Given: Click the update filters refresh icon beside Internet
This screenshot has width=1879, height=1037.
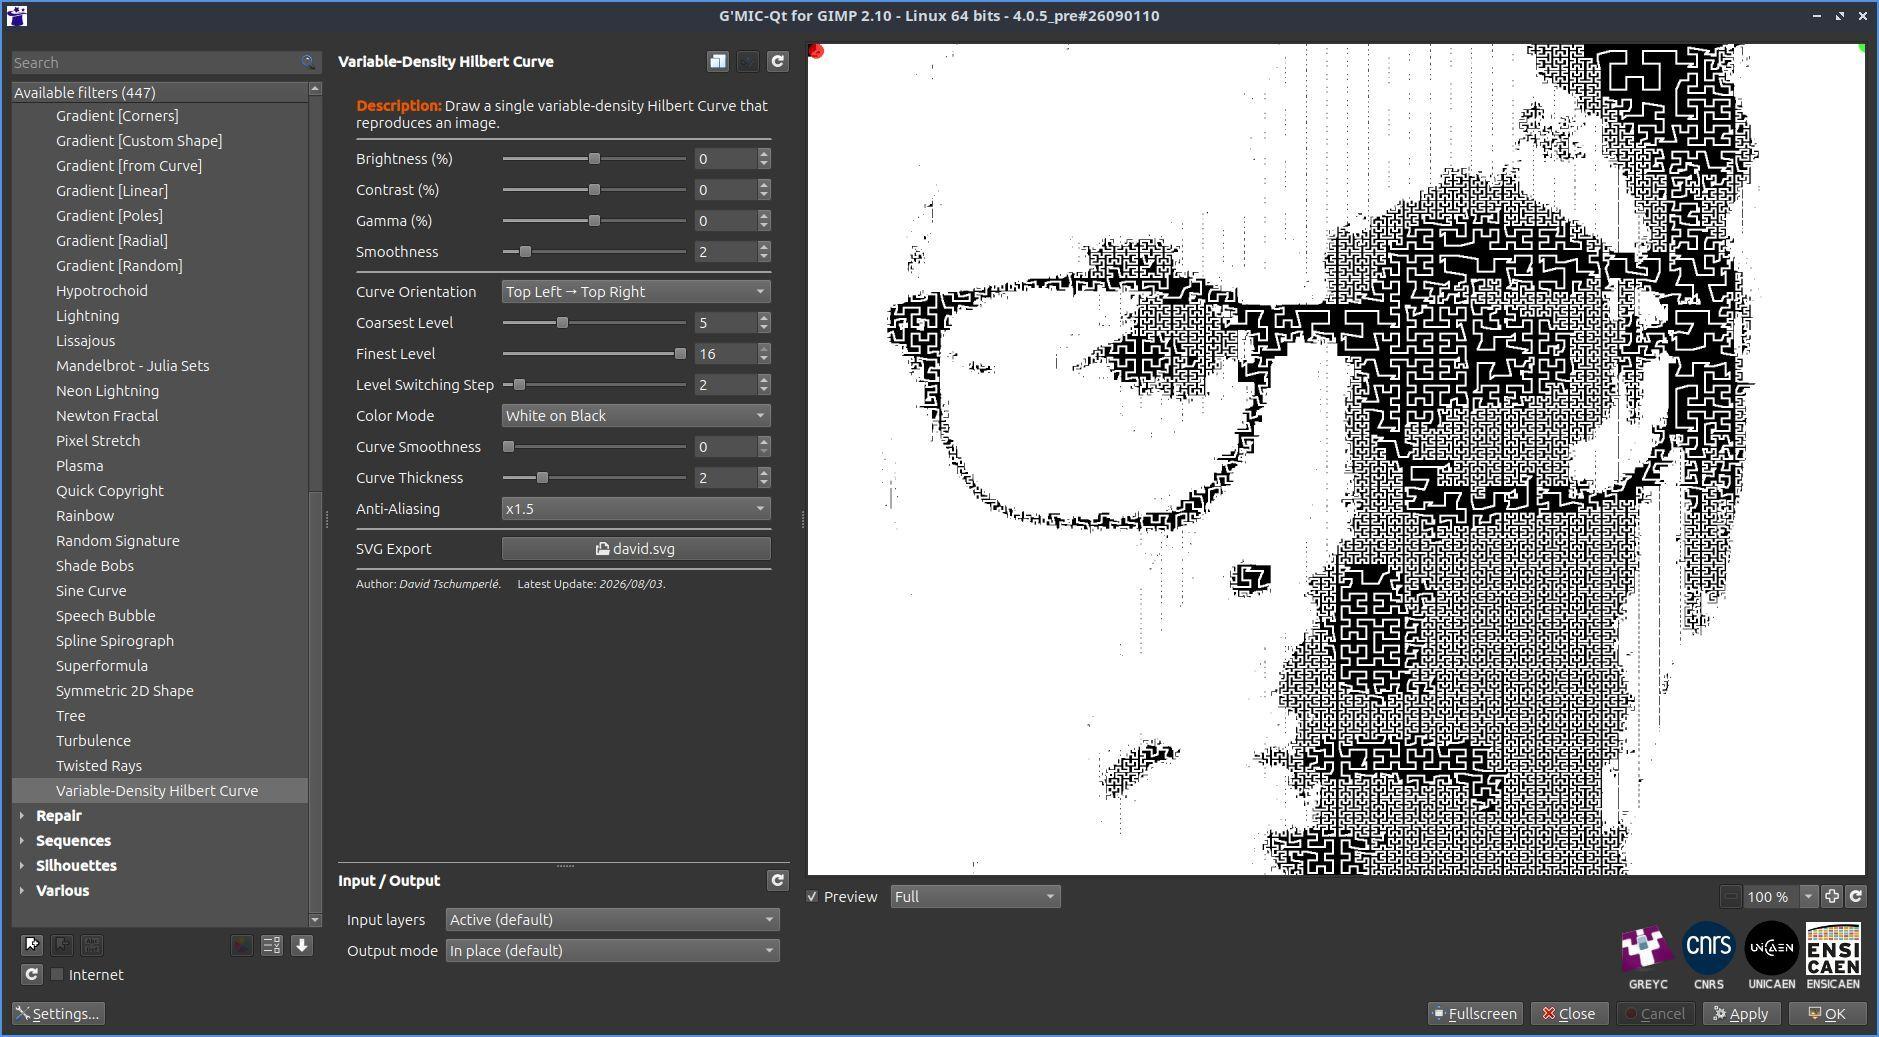Looking at the screenshot, I should [x=32, y=974].
